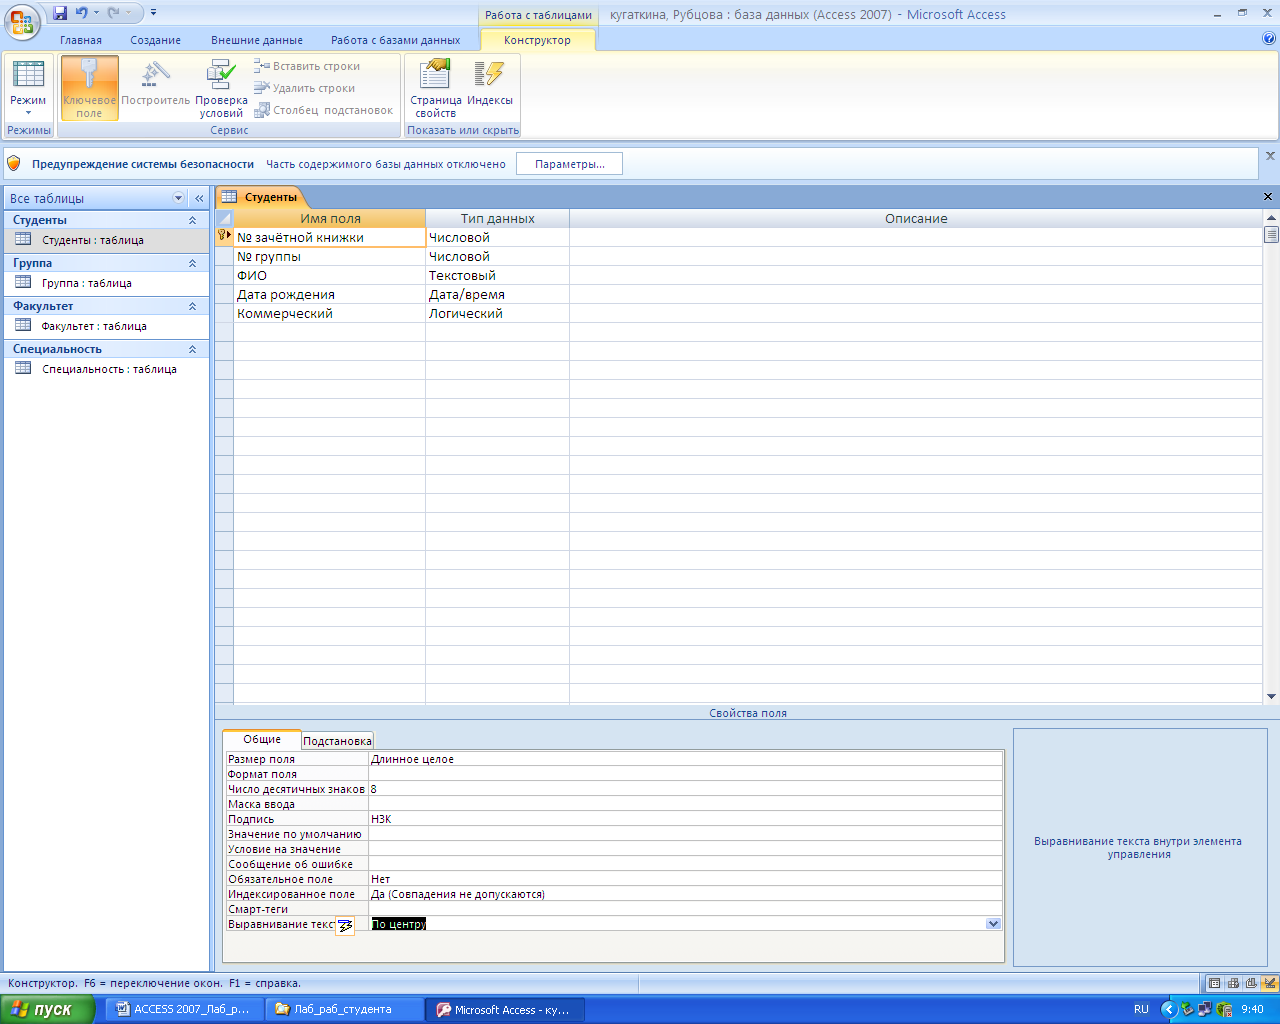Image resolution: width=1280 pixels, height=1024 pixels.
Task: Click Столбец подстановок lookup column
Action: click(324, 110)
